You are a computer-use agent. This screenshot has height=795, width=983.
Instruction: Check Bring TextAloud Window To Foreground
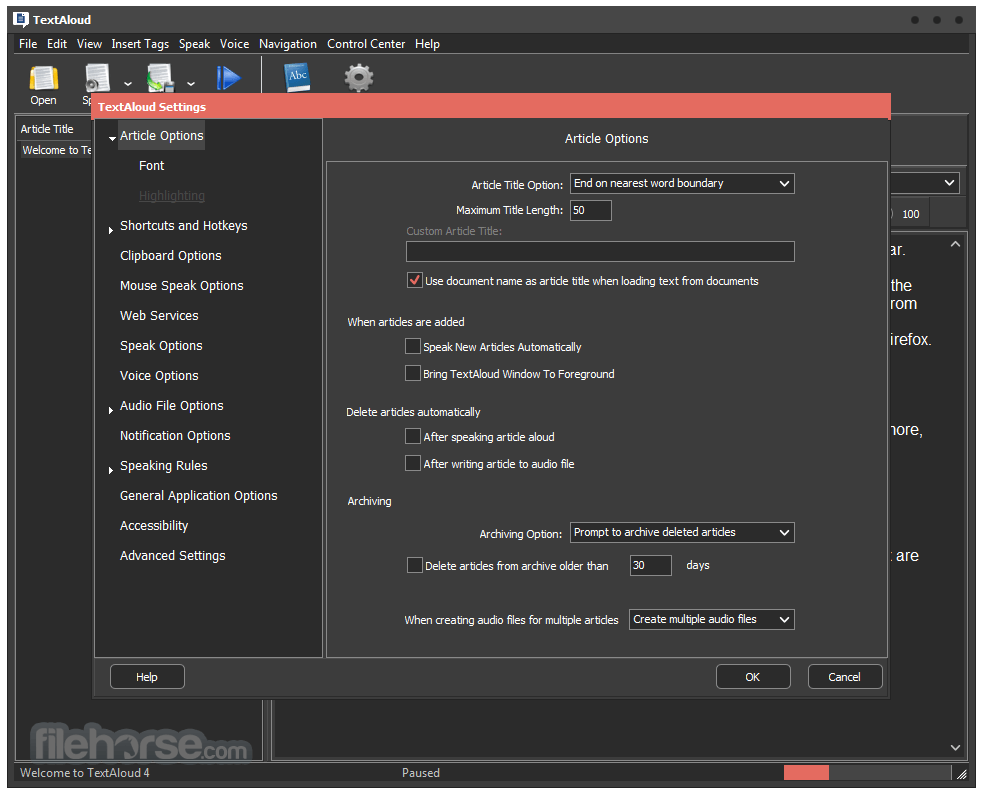(x=413, y=373)
